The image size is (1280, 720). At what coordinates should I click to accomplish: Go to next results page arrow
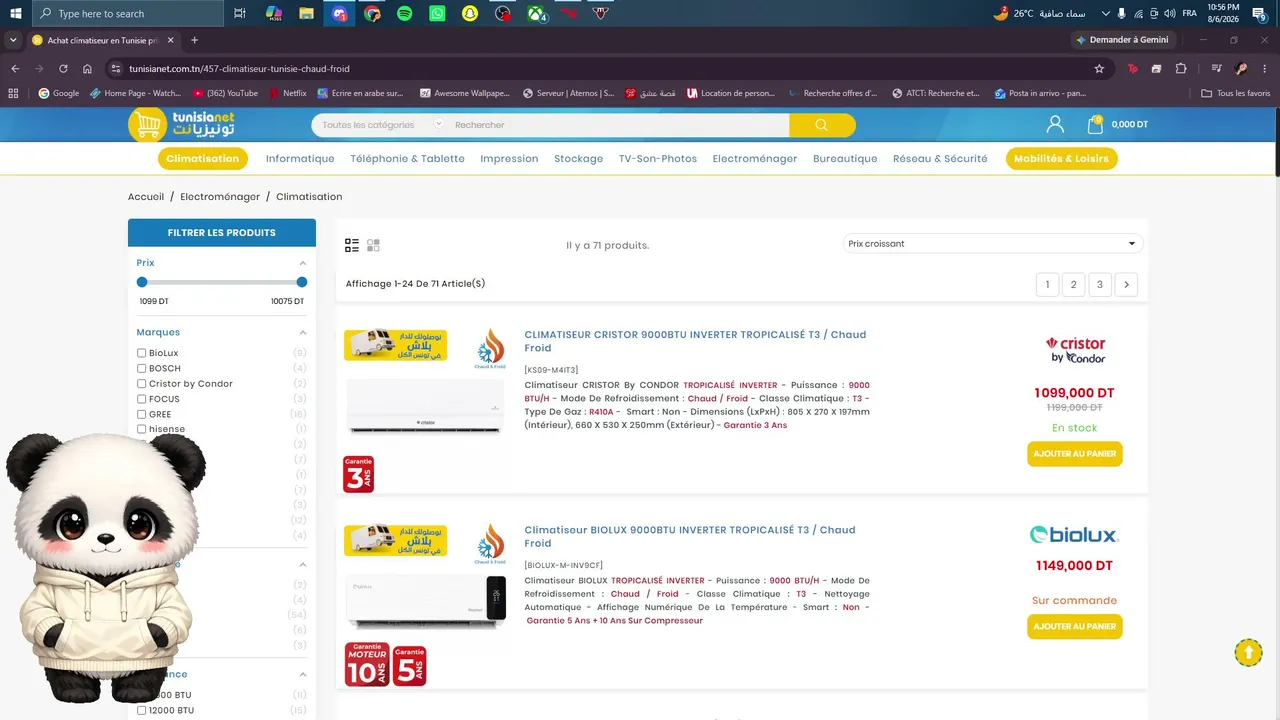click(1126, 285)
